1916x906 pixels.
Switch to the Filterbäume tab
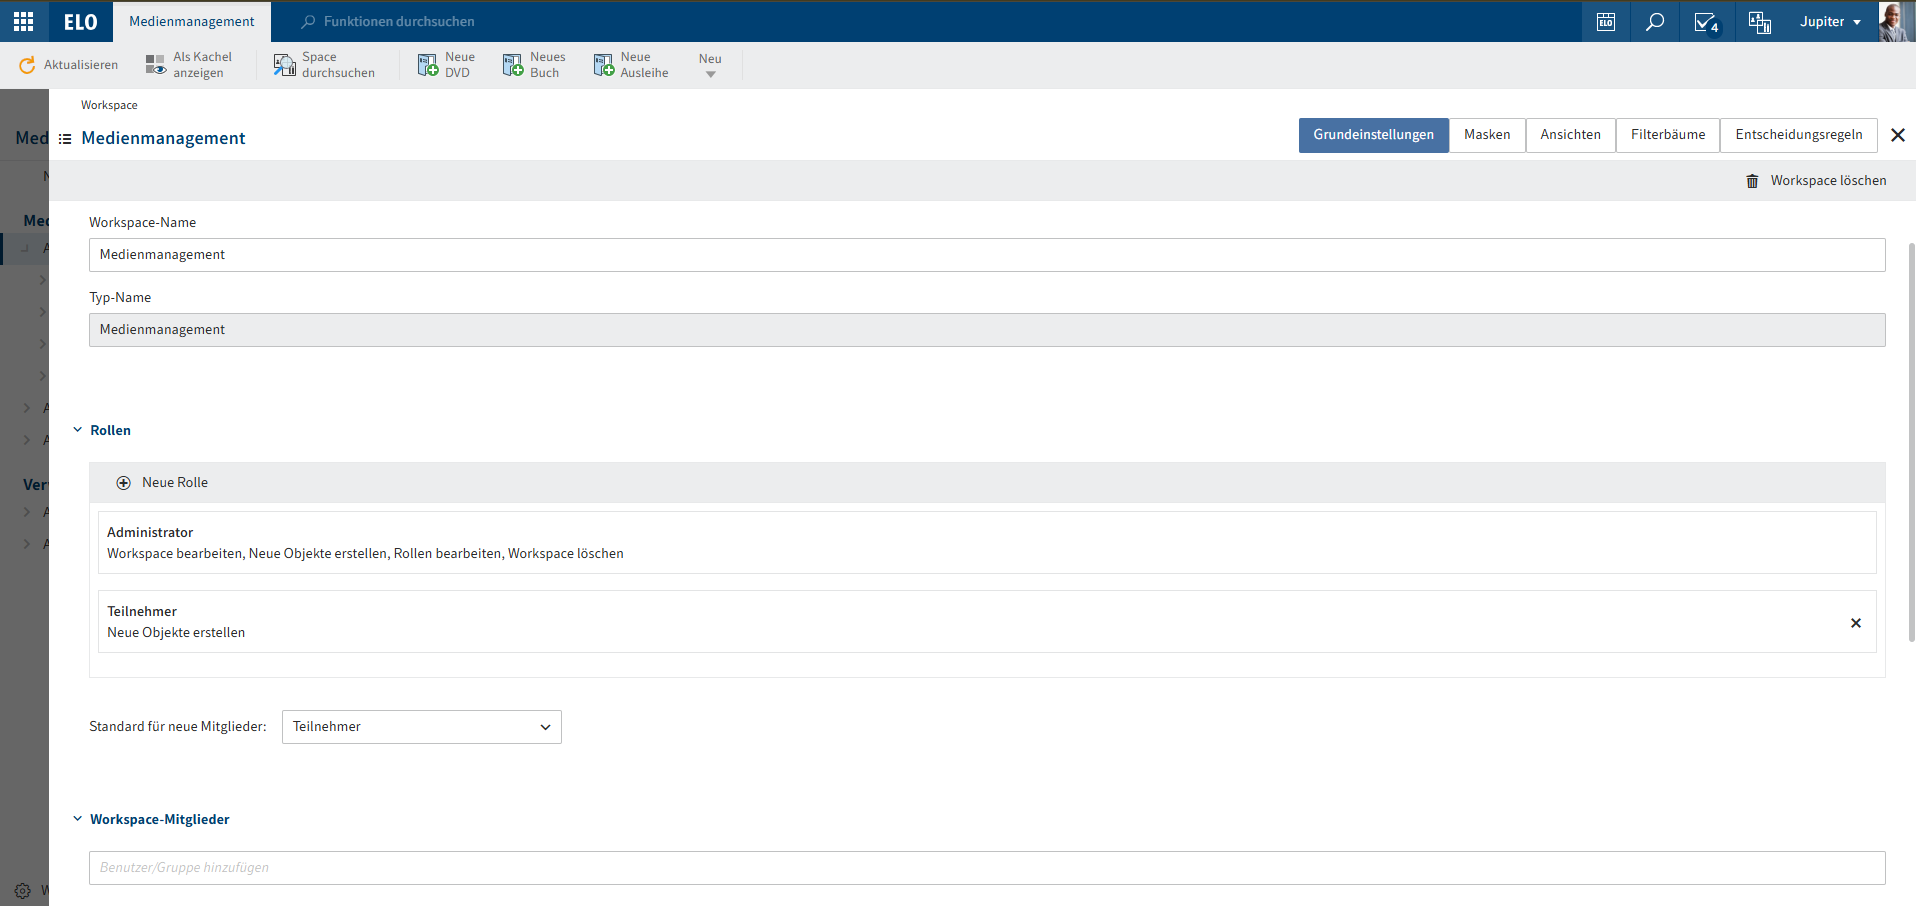(1667, 135)
